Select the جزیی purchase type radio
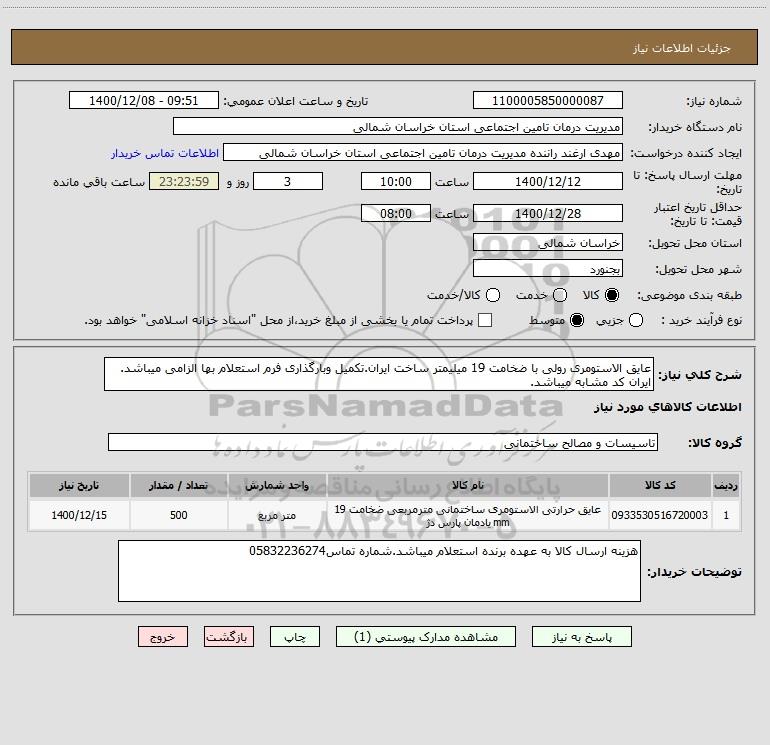The image size is (770, 745). (x=636, y=320)
